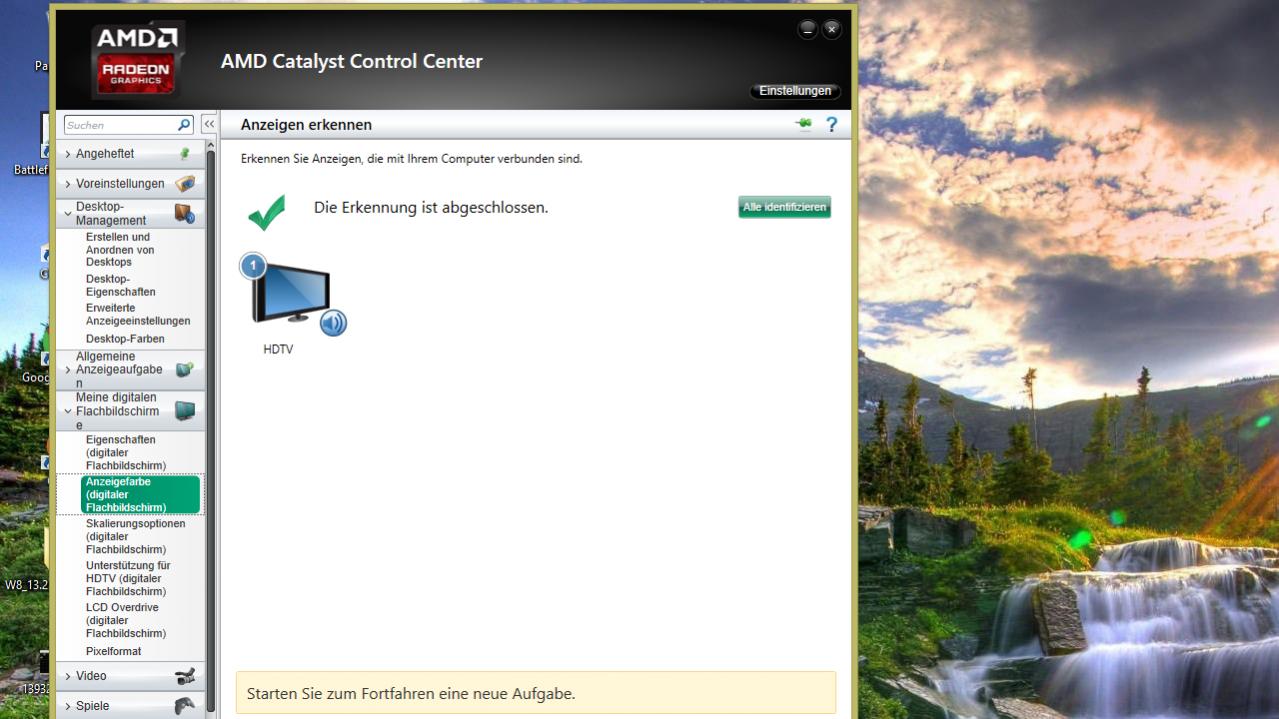Open the Pixelformat page
The width and height of the screenshot is (1279, 719).
point(113,651)
